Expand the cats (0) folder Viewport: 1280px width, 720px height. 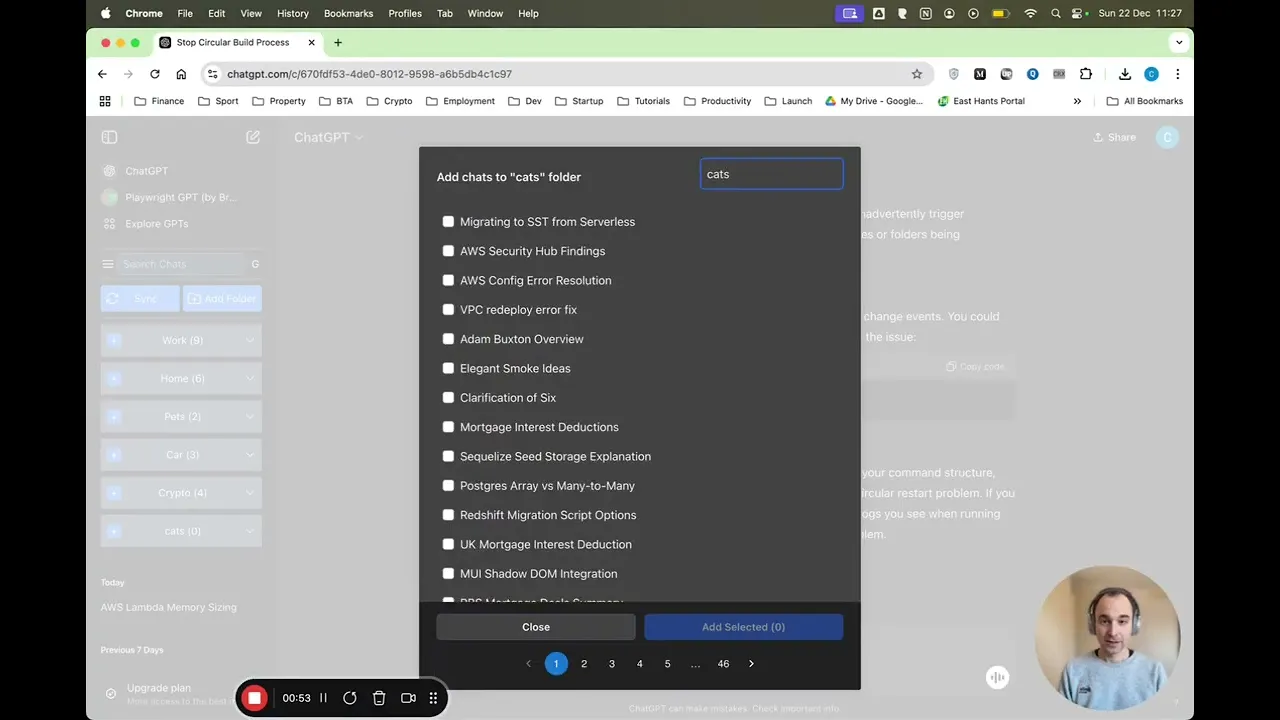point(250,530)
